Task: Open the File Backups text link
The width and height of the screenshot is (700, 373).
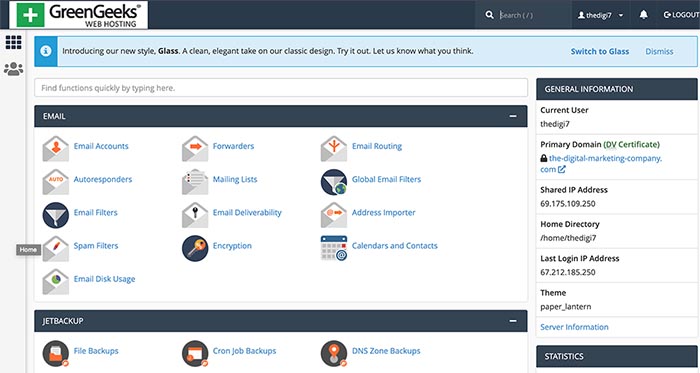Action: coord(96,351)
